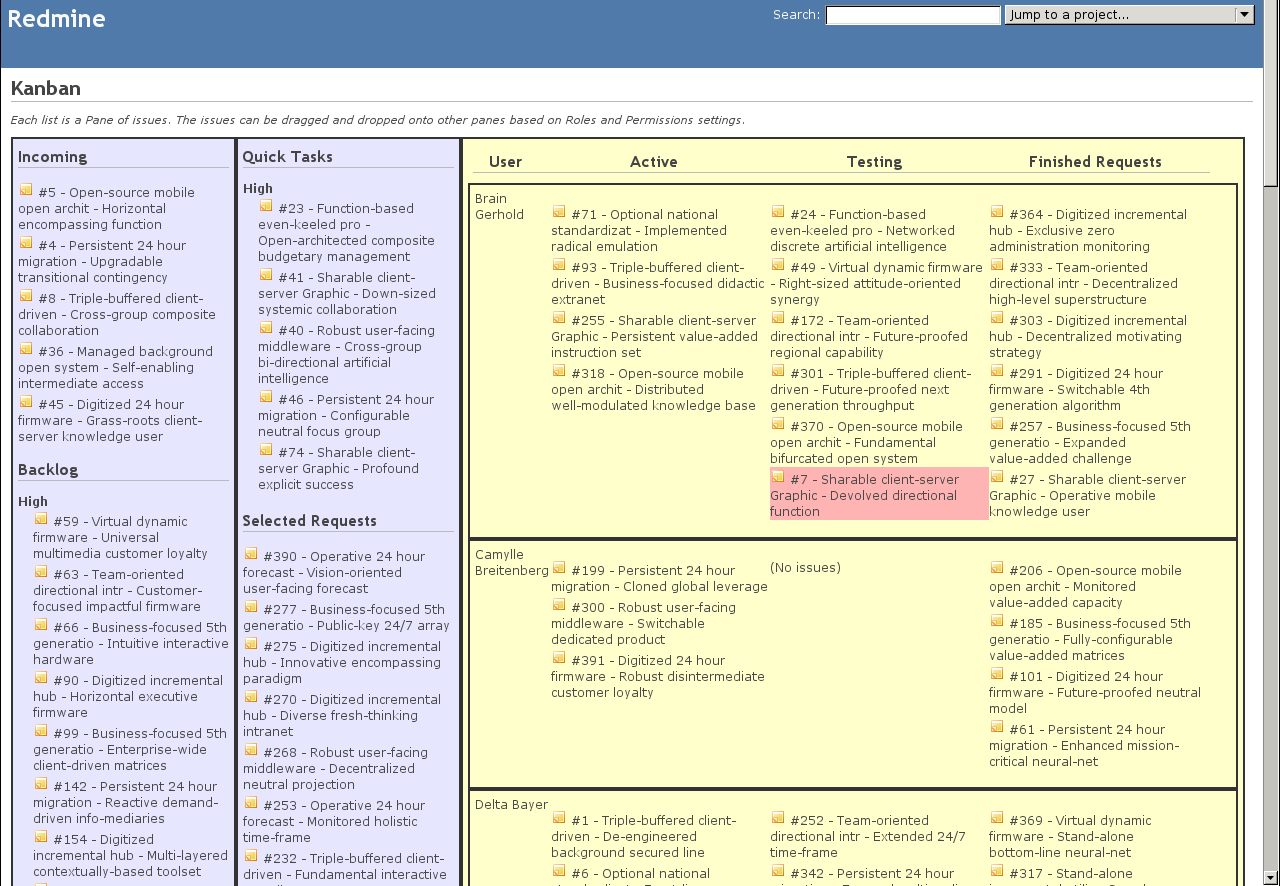Open issue #300 Robust user-facing middleware
Image resolution: width=1280 pixels, height=886 pixels.
[x=643, y=624]
